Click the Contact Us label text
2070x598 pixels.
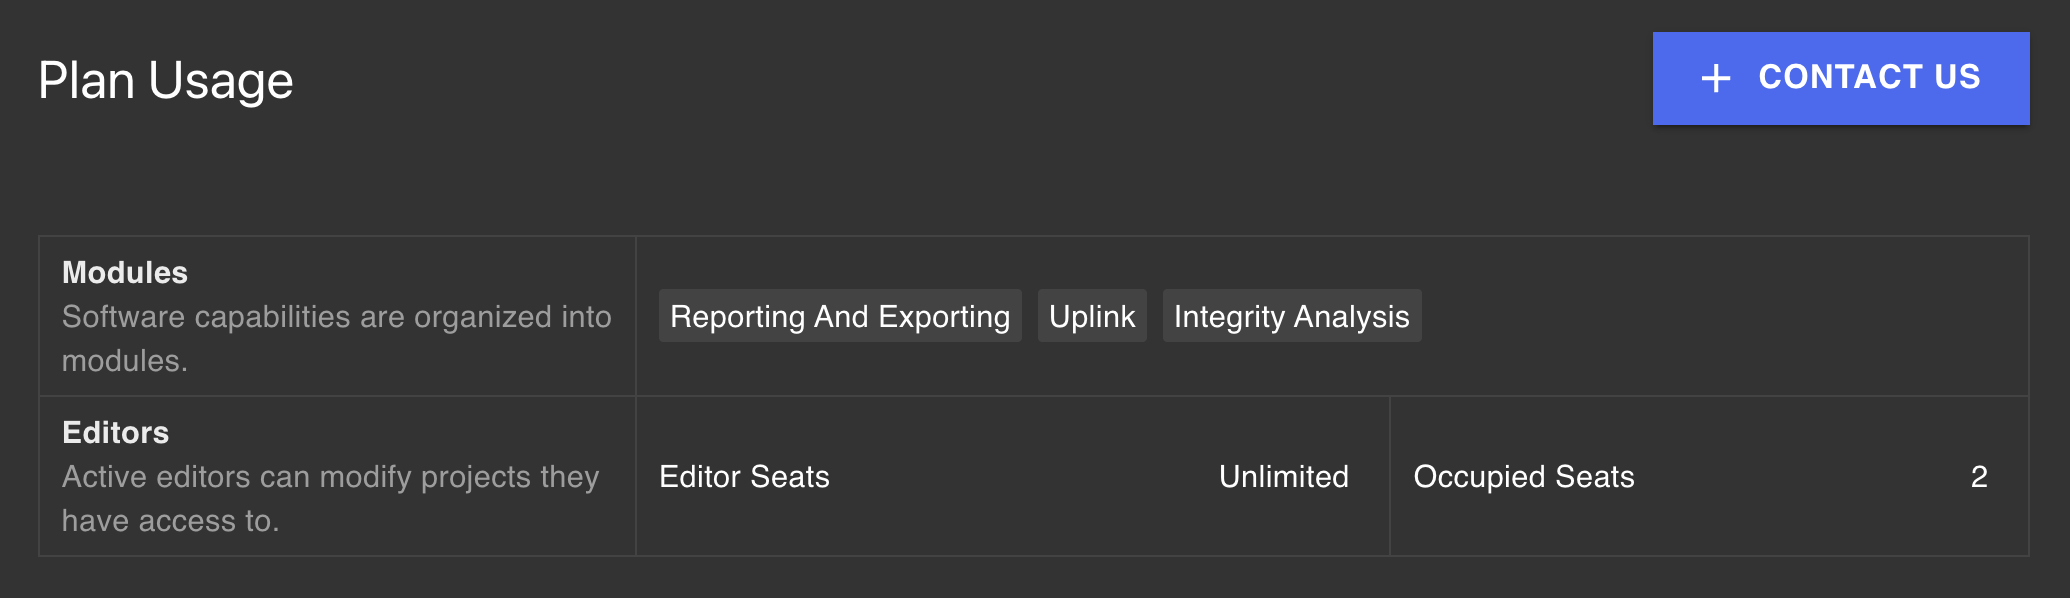click(x=1869, y=77)
